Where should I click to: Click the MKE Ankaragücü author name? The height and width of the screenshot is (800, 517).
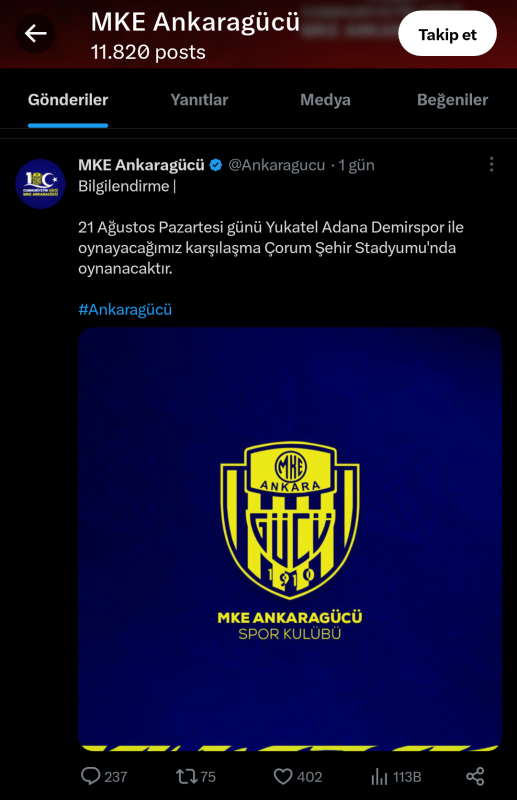click(141, 165)
